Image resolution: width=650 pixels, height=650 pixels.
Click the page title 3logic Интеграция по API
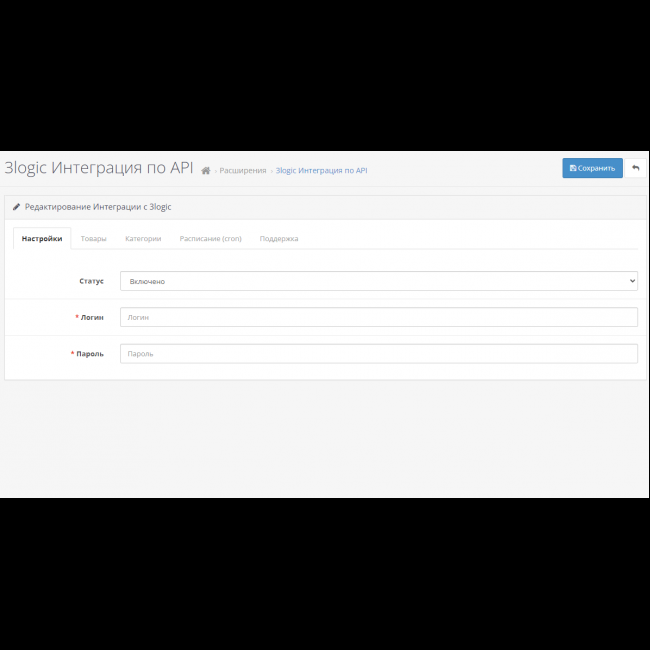[99, 168]
